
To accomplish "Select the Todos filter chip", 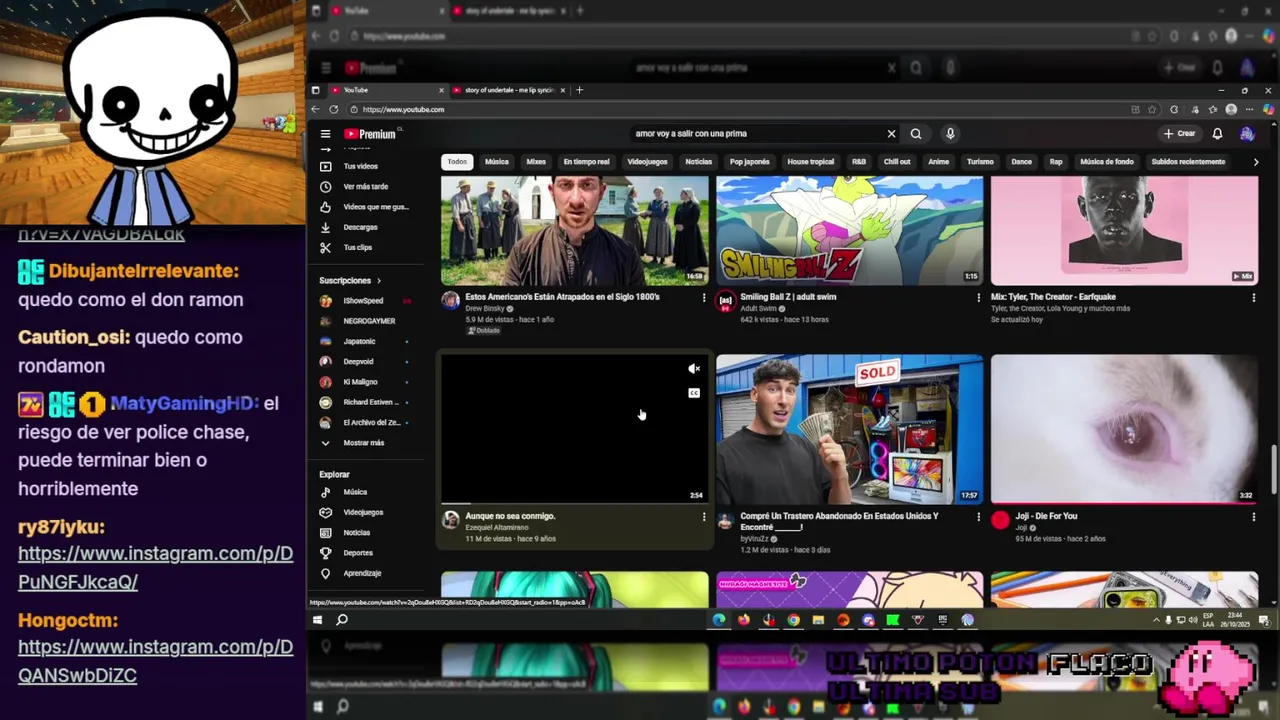I will point(457,162).
